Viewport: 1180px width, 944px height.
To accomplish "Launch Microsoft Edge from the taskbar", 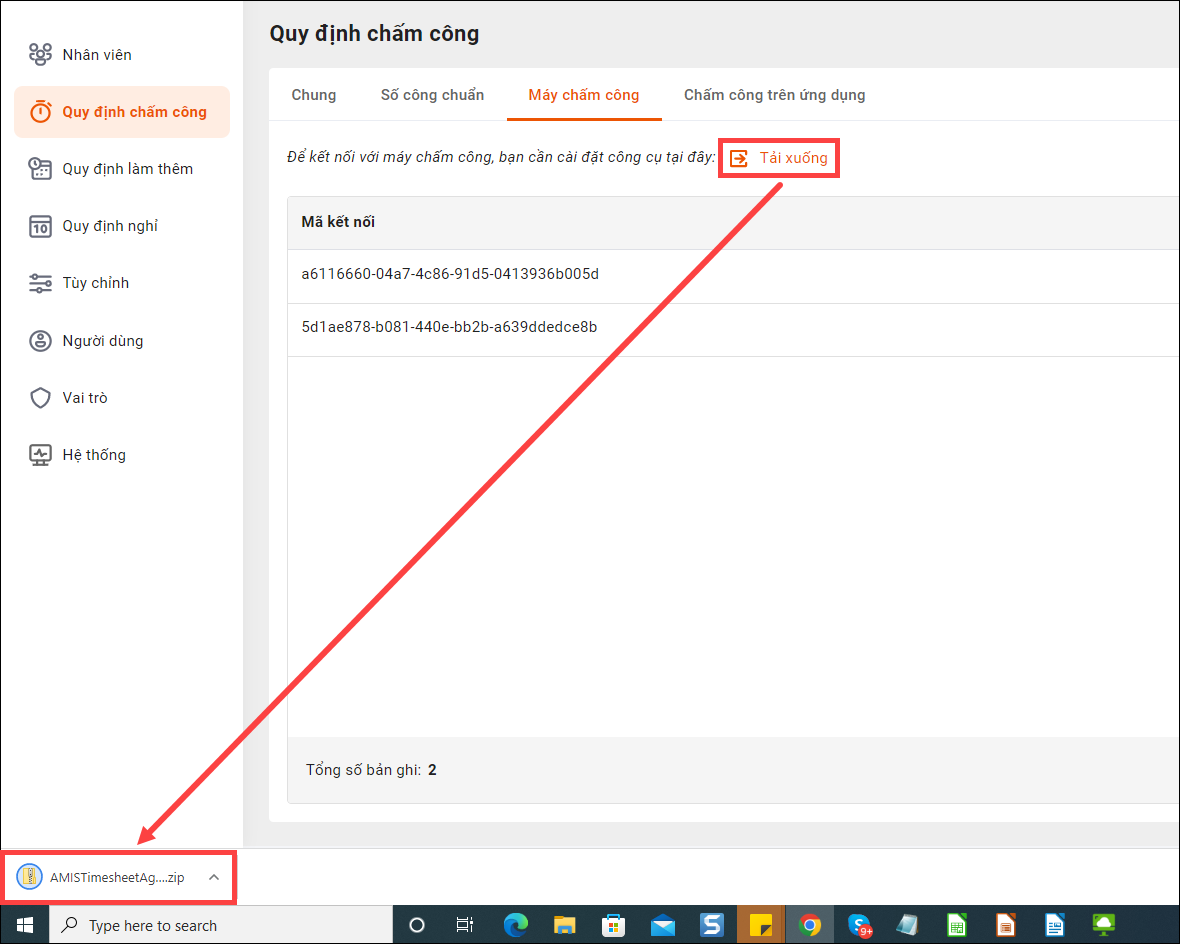I will coord(515,925).
